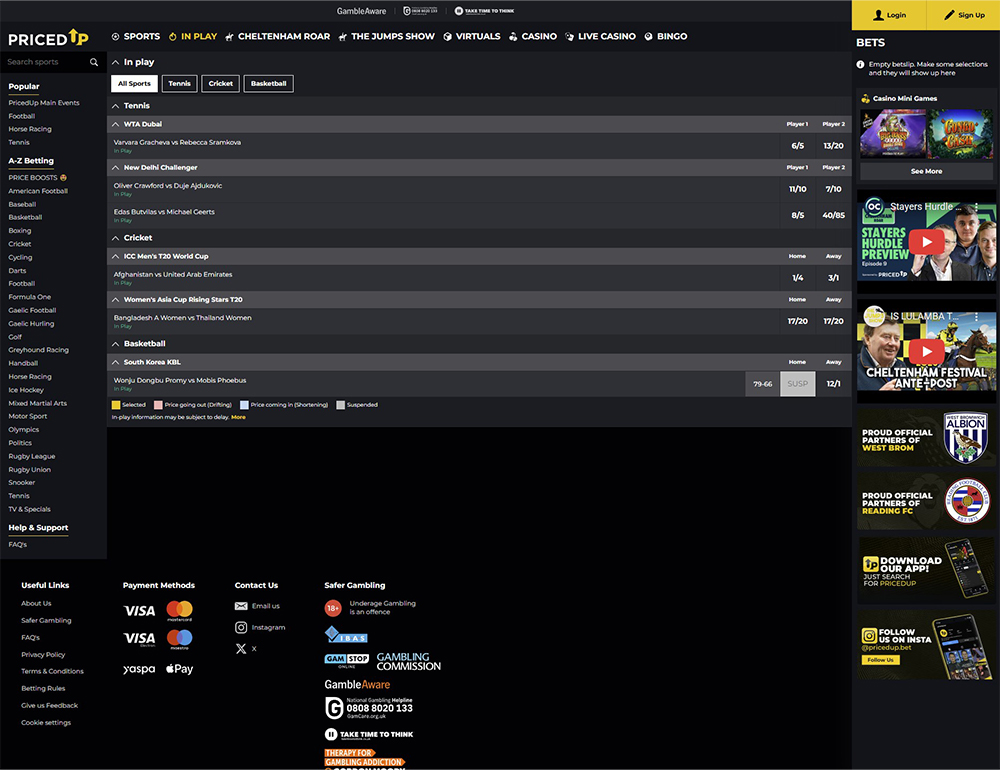Click the Email us envelope icon

coord(241,606)
